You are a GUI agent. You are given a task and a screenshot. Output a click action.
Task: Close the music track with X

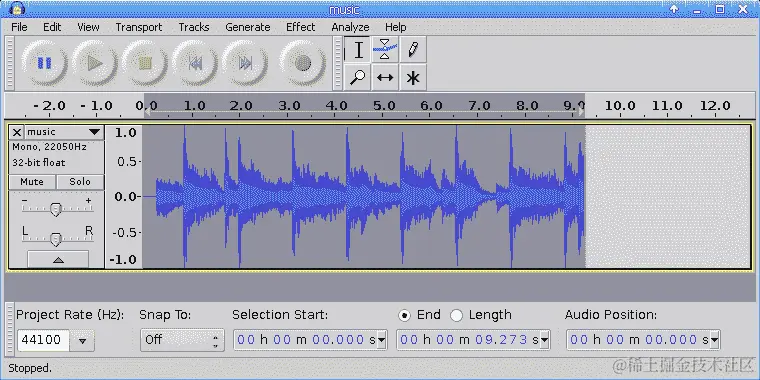point(16,132)
